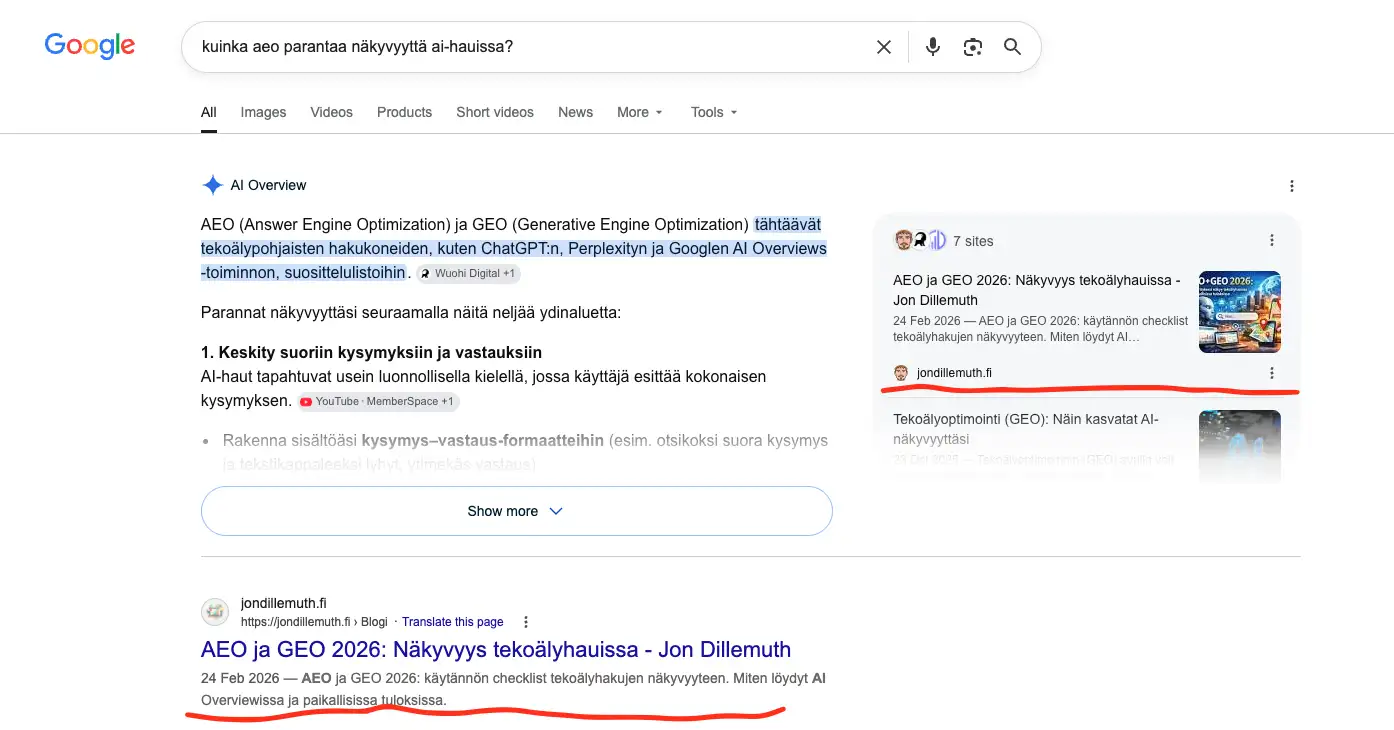Click Translate this page link
The image size is (1394, 730).
coord(452,621)
